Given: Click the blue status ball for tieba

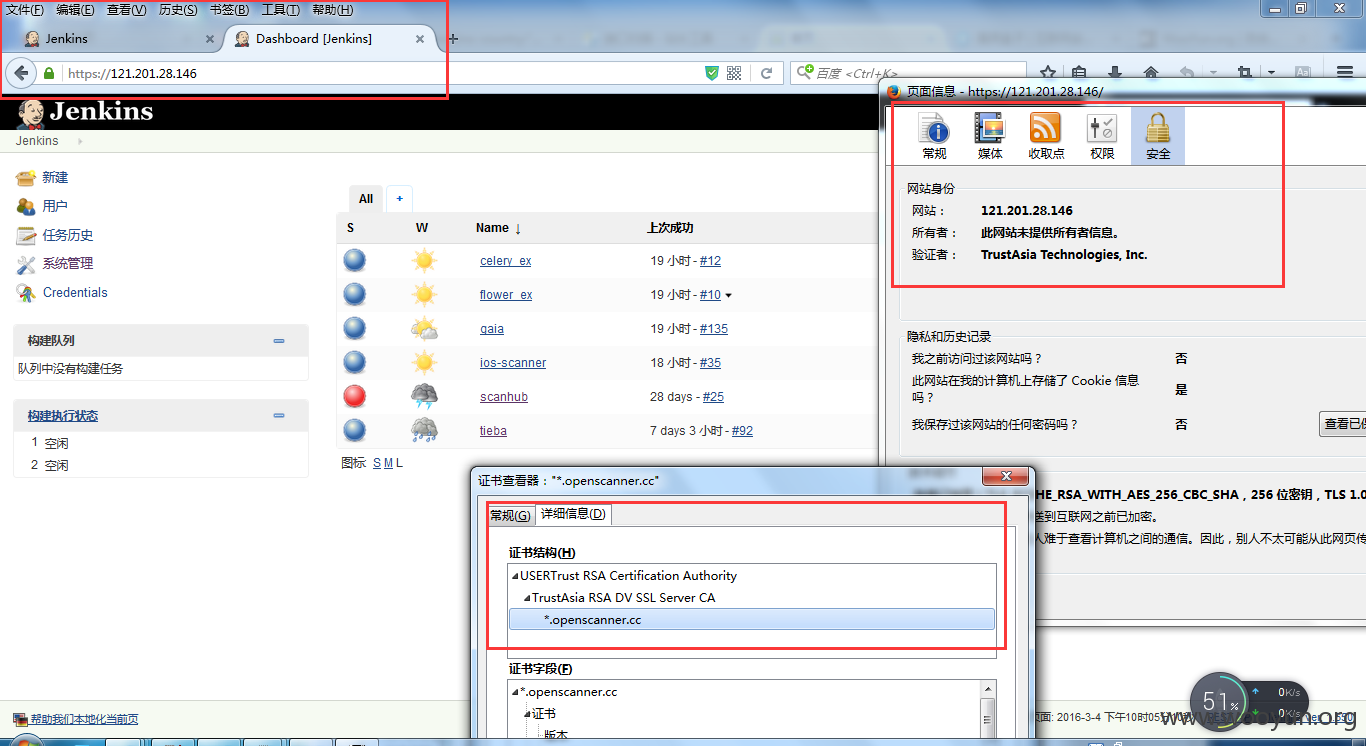Looking at the screenshot, I should 355,430.
